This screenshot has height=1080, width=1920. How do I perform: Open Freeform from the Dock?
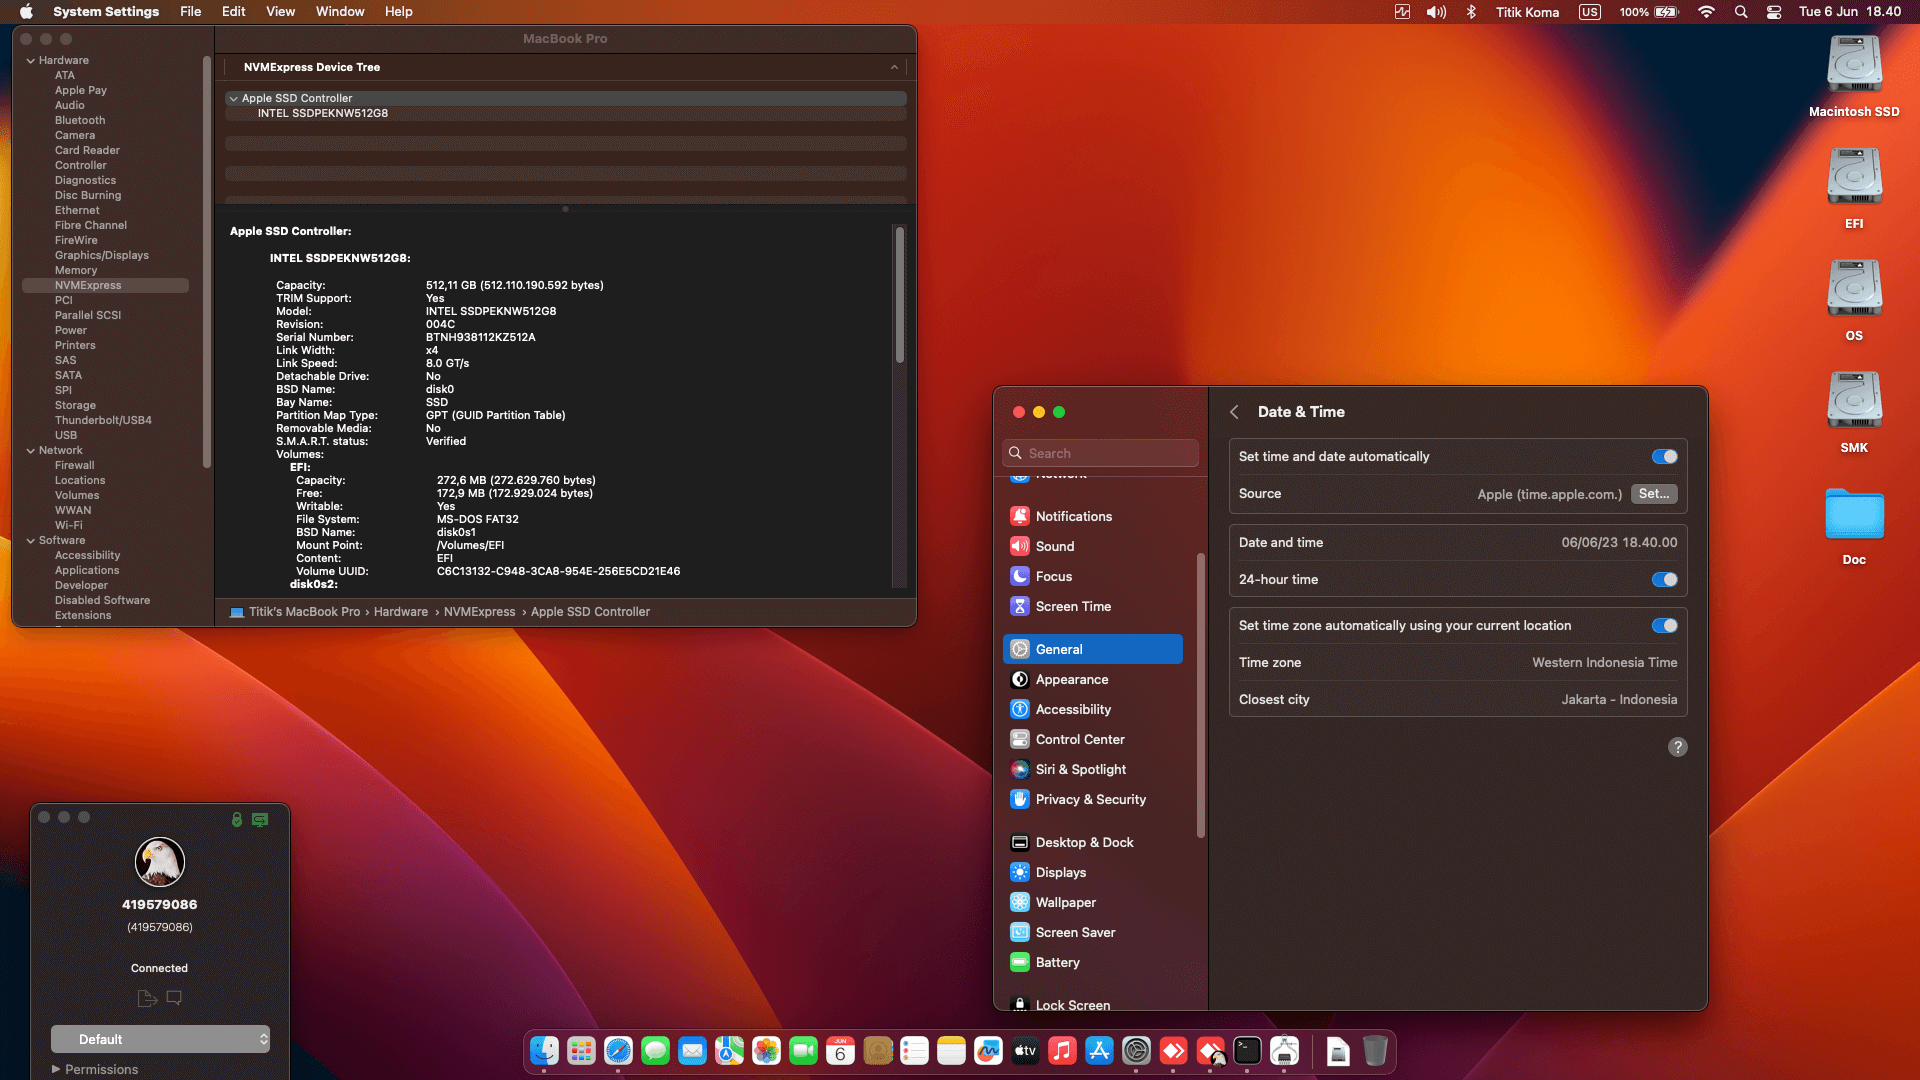pyautogui.click(x=988, y=1051)
